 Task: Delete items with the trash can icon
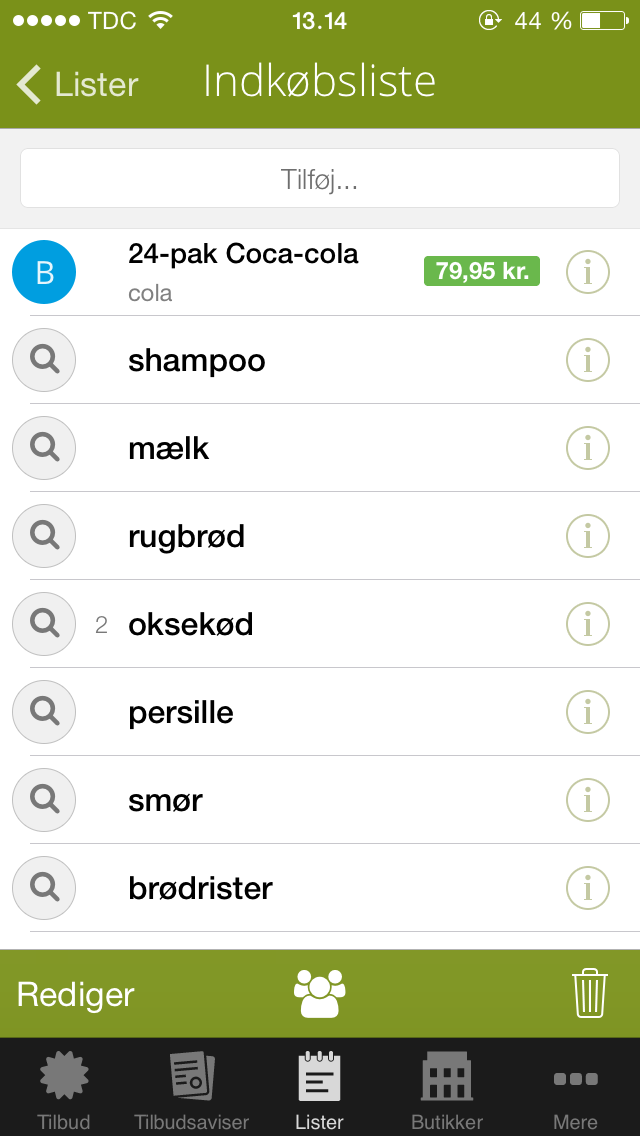589,994
